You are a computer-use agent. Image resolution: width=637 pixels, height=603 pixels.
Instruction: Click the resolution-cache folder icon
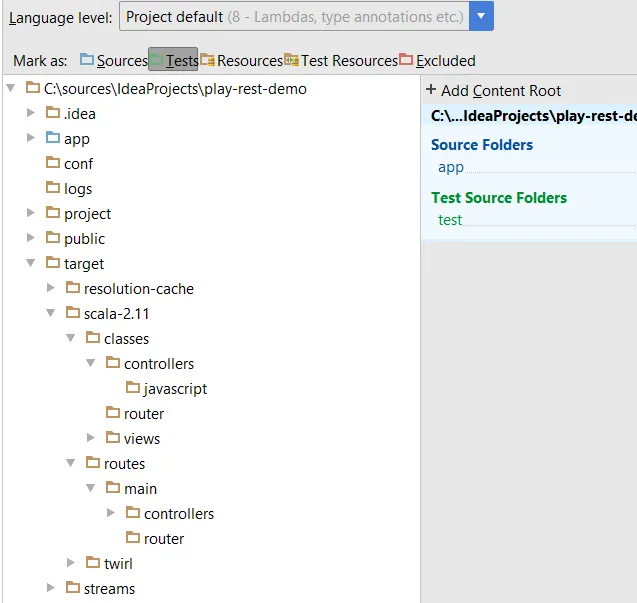[73, 288]
